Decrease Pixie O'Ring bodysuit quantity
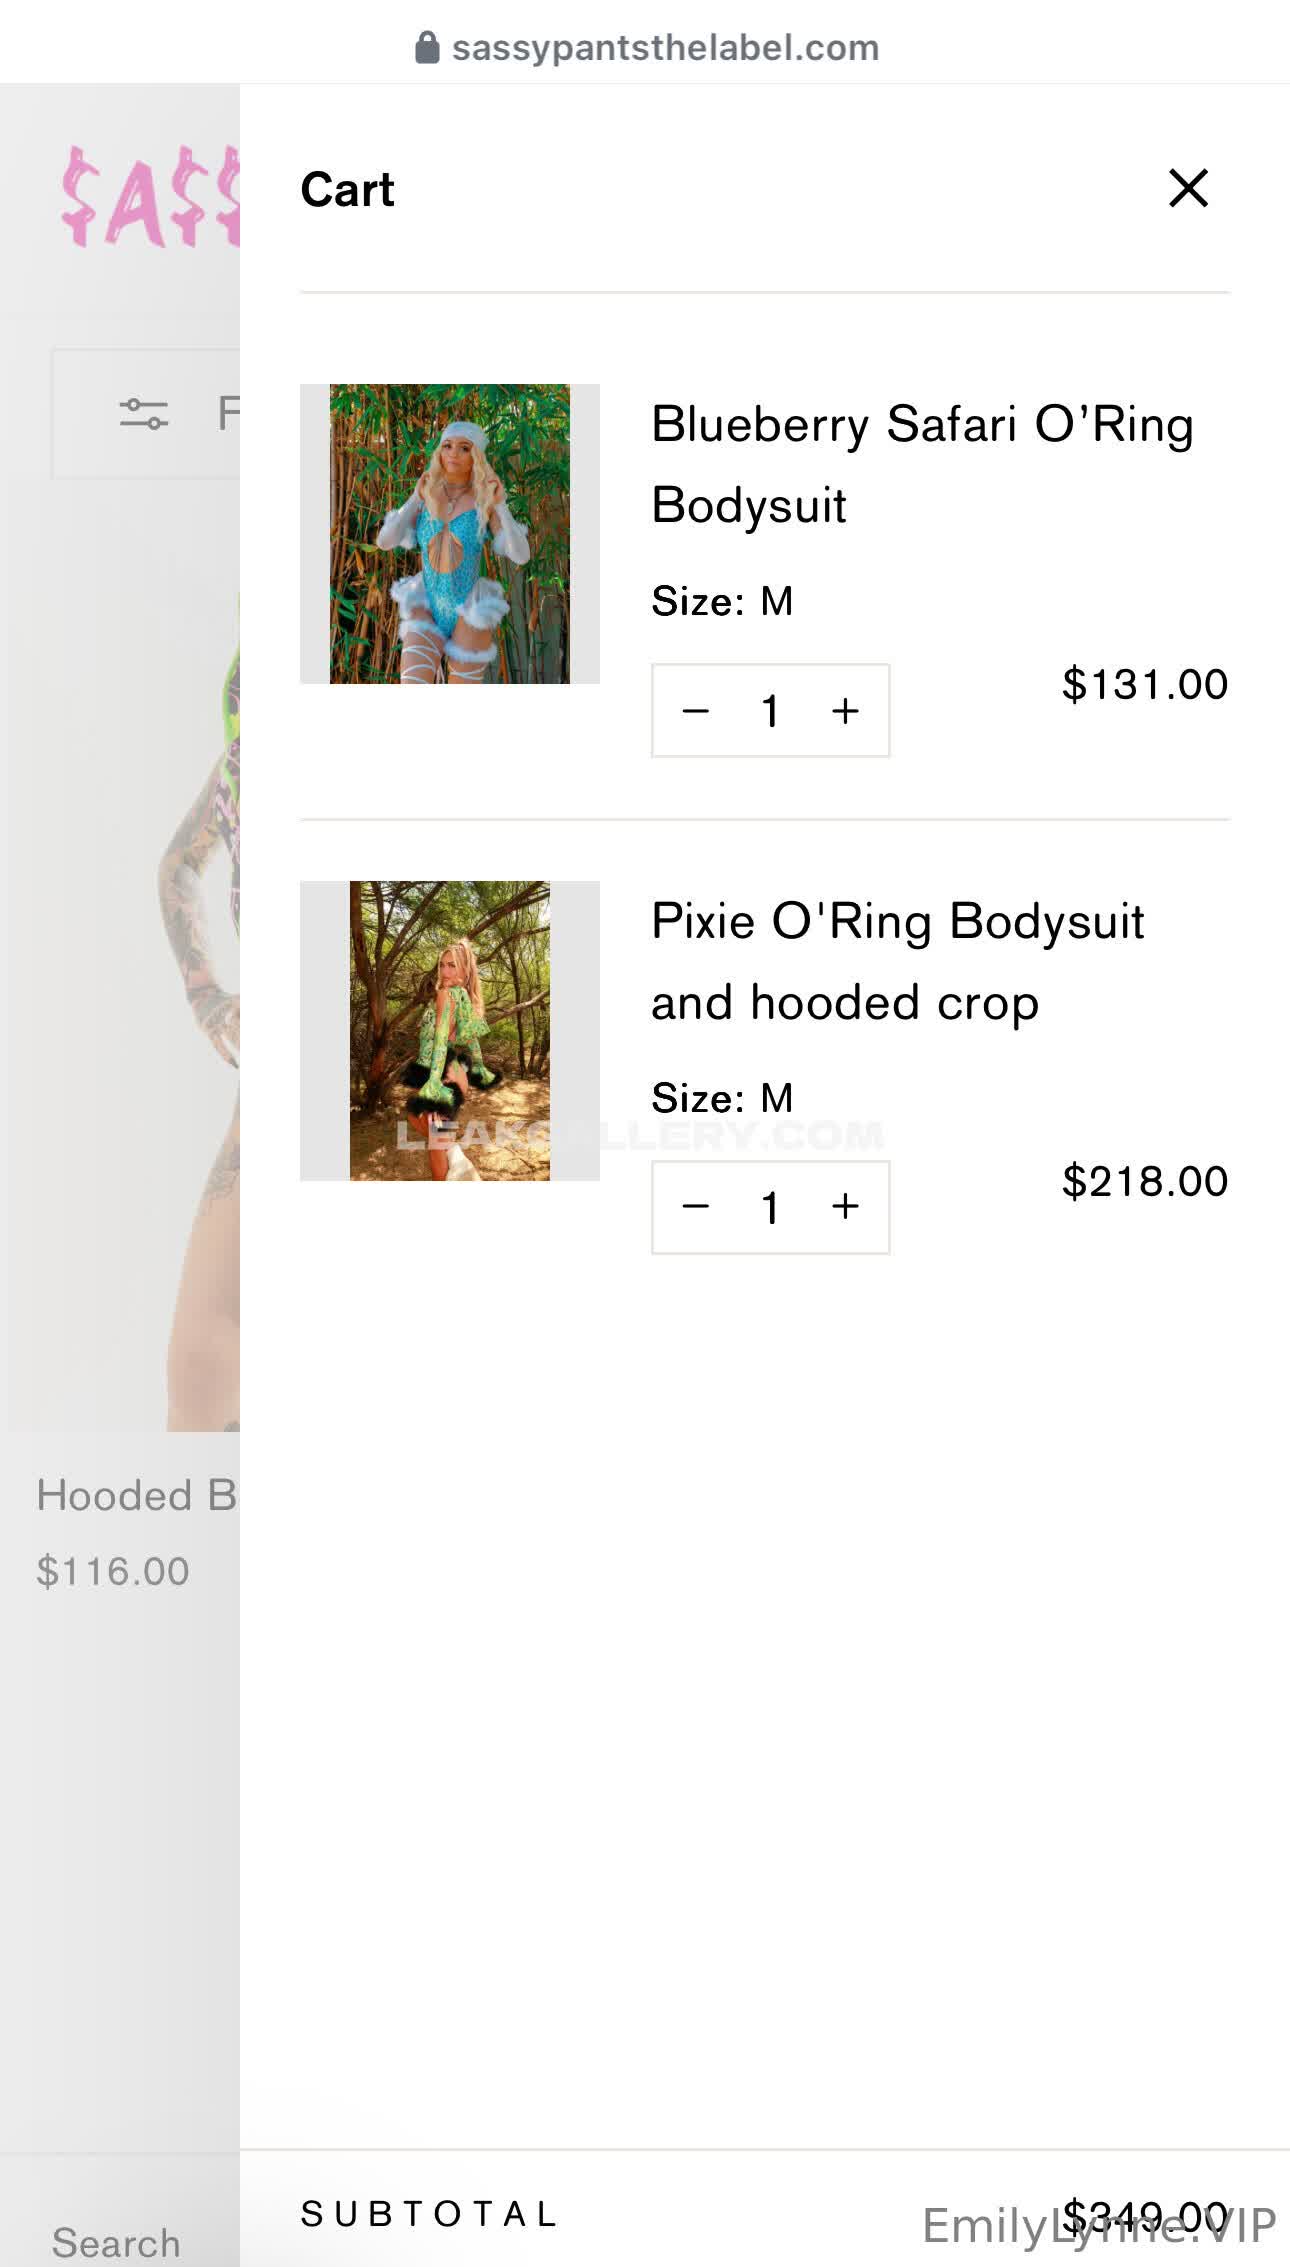 (x=695, y=1207)
